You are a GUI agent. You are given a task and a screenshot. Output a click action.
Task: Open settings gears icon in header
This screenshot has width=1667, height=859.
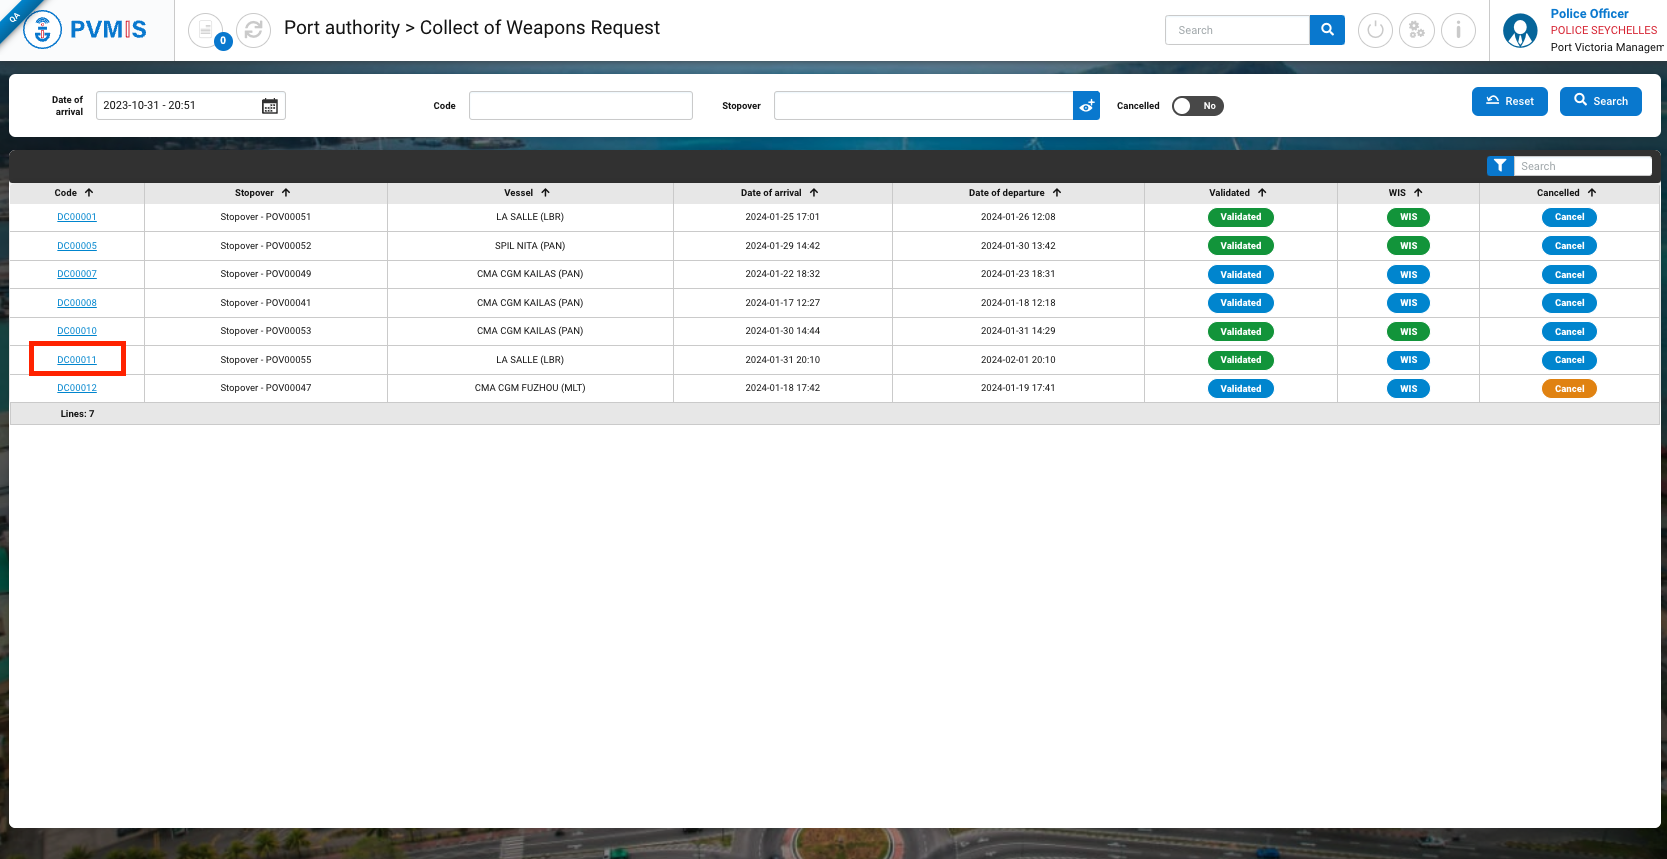[x=1416, y=30]
